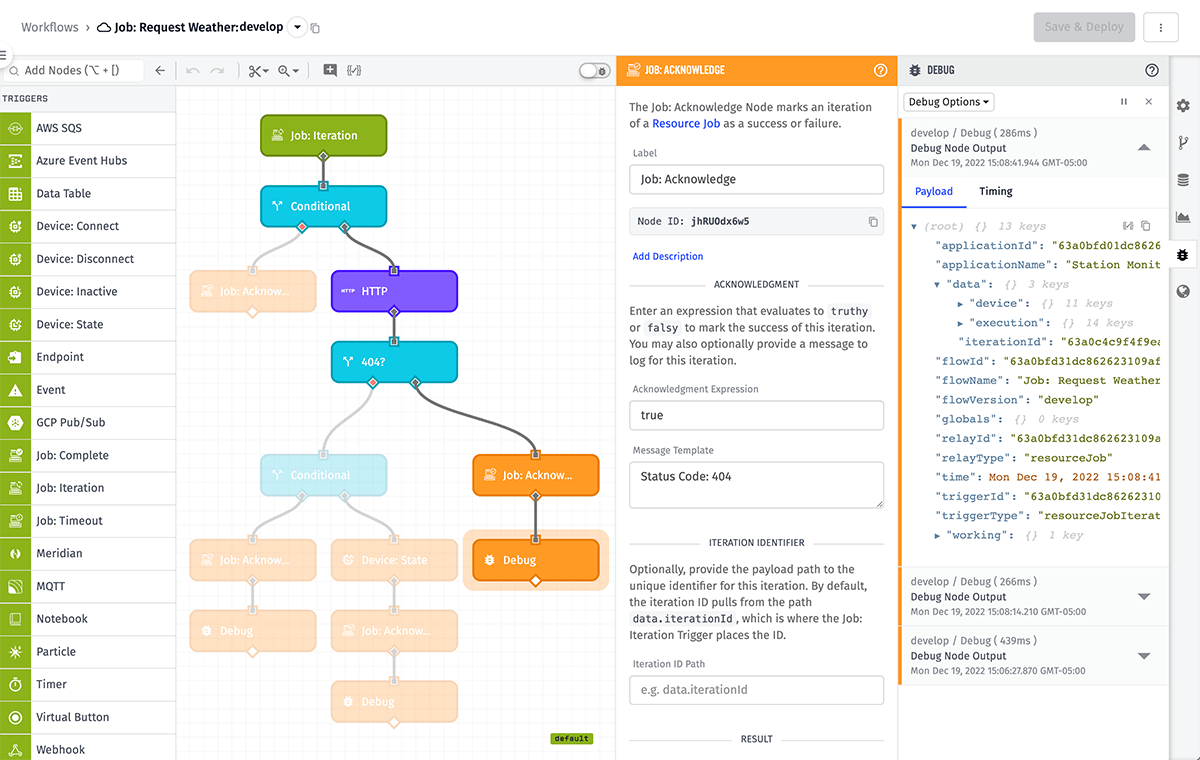The width and height of the screenshot is (1200, 760).
Task: Open the scissors edit dropdown
Action: coord(259,71)
